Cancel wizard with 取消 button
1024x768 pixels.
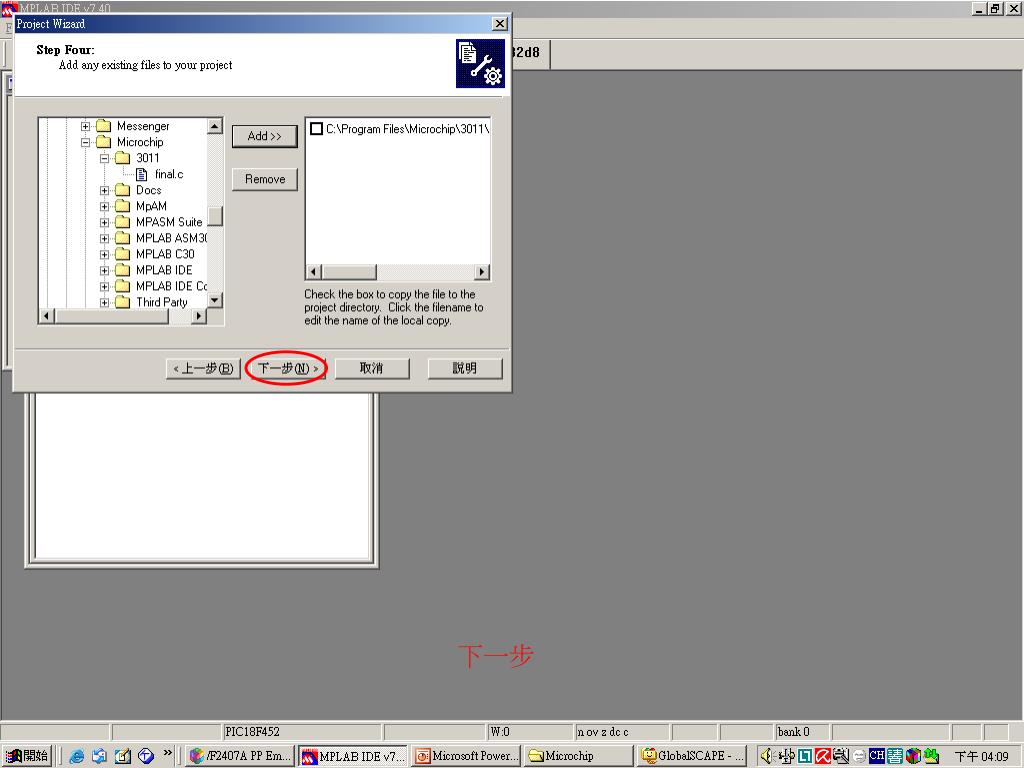pos(372,368)
